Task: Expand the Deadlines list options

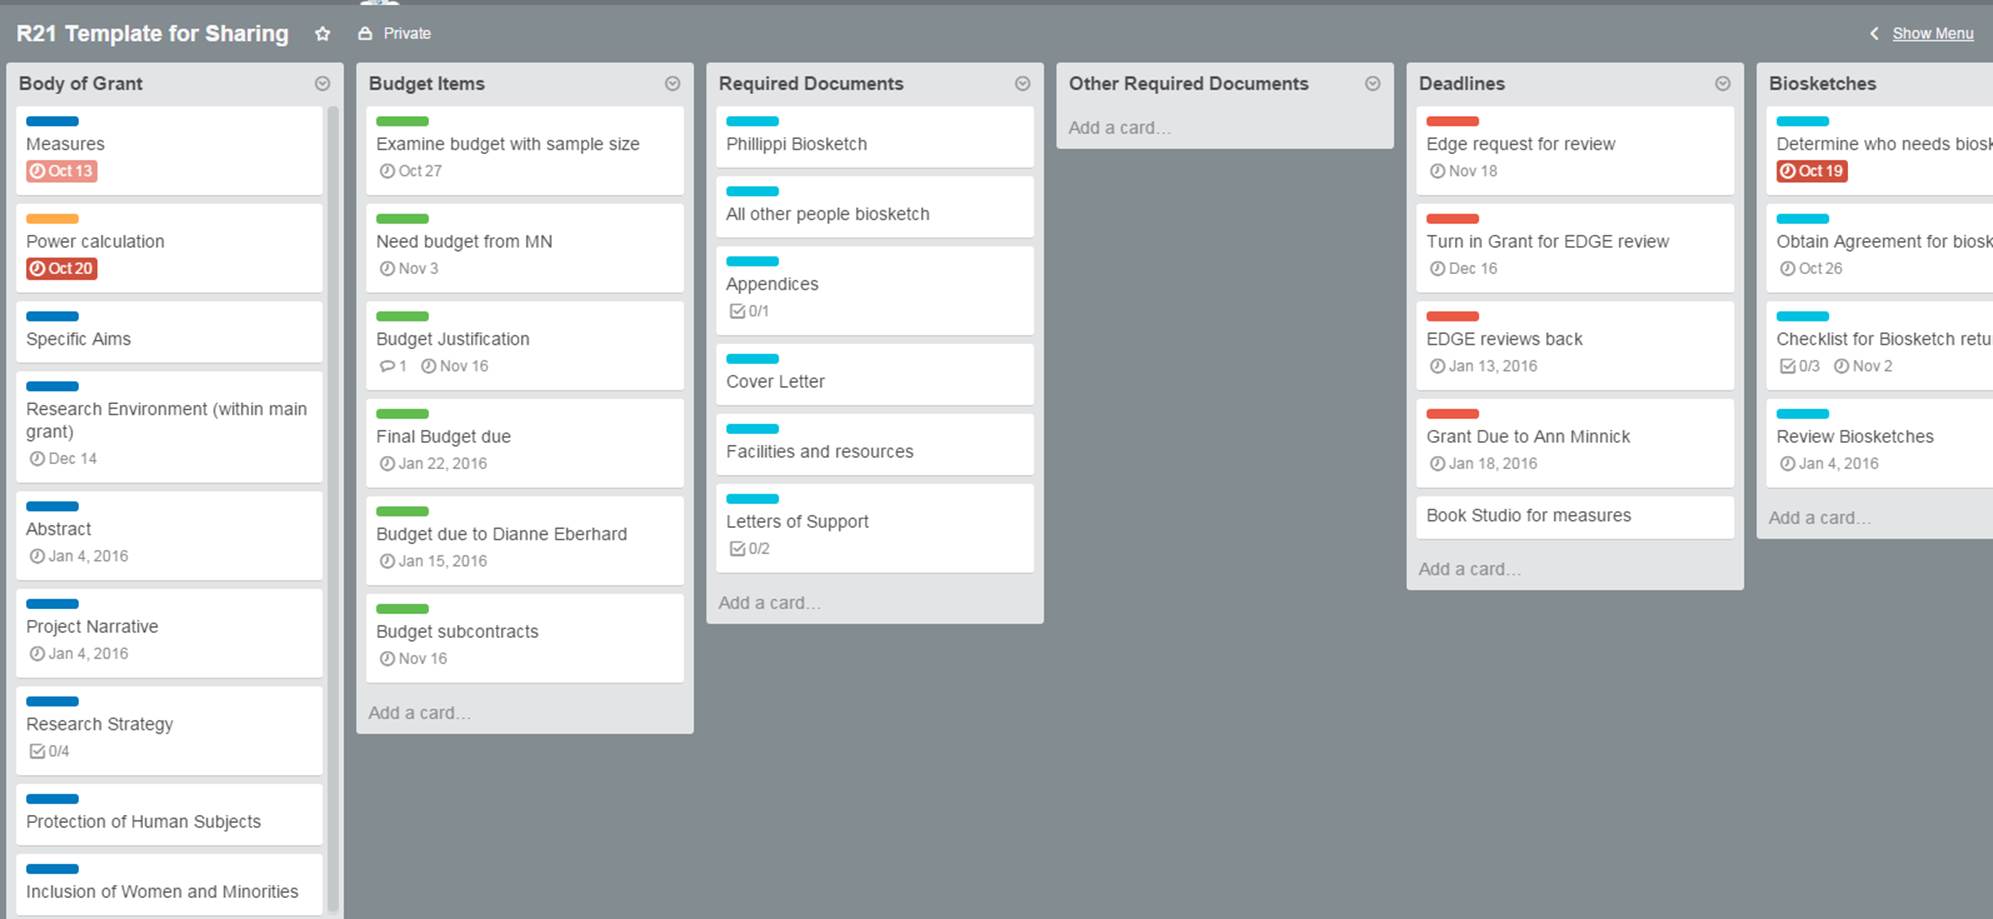Action: click(1722, 84)
